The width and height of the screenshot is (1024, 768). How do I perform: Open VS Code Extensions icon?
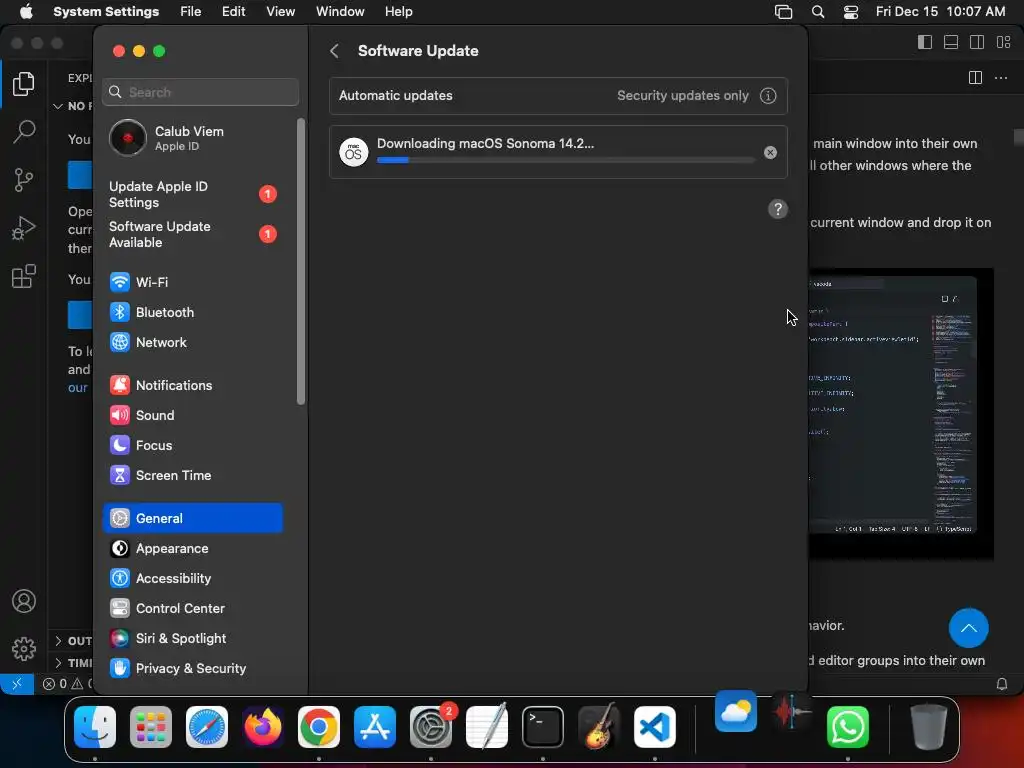tap(24, 276)
